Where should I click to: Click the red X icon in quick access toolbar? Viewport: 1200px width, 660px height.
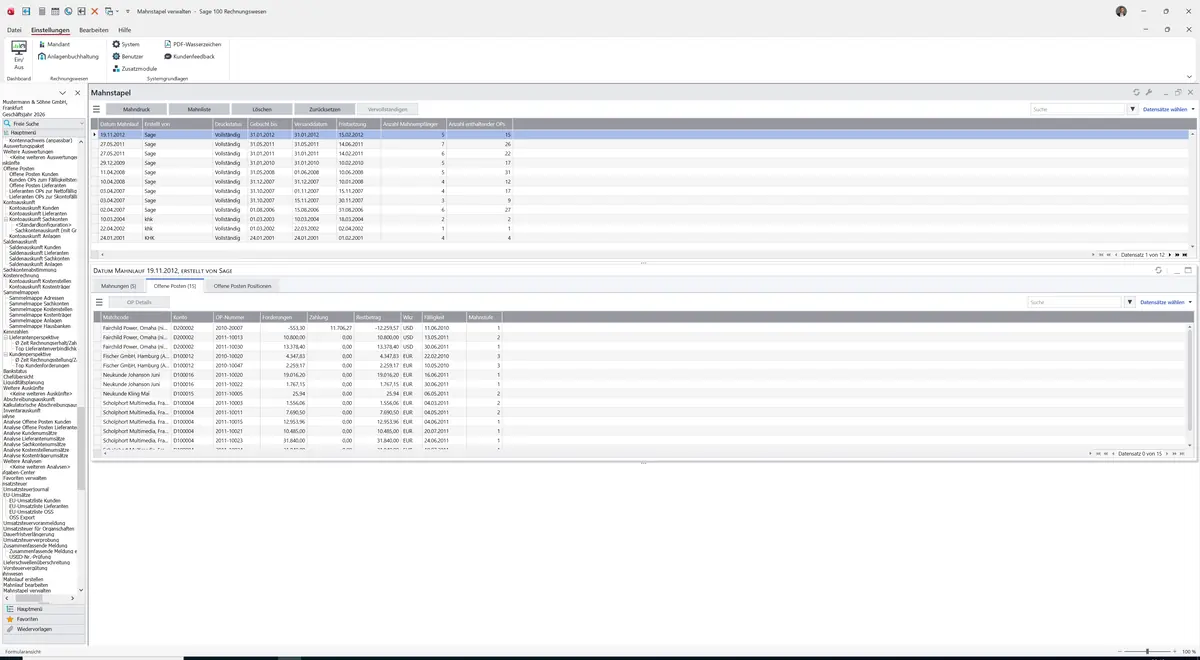tap(95, 11)
